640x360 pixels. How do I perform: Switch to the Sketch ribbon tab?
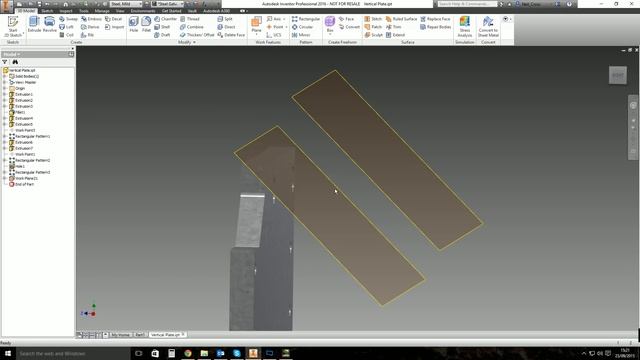[47, 11]
